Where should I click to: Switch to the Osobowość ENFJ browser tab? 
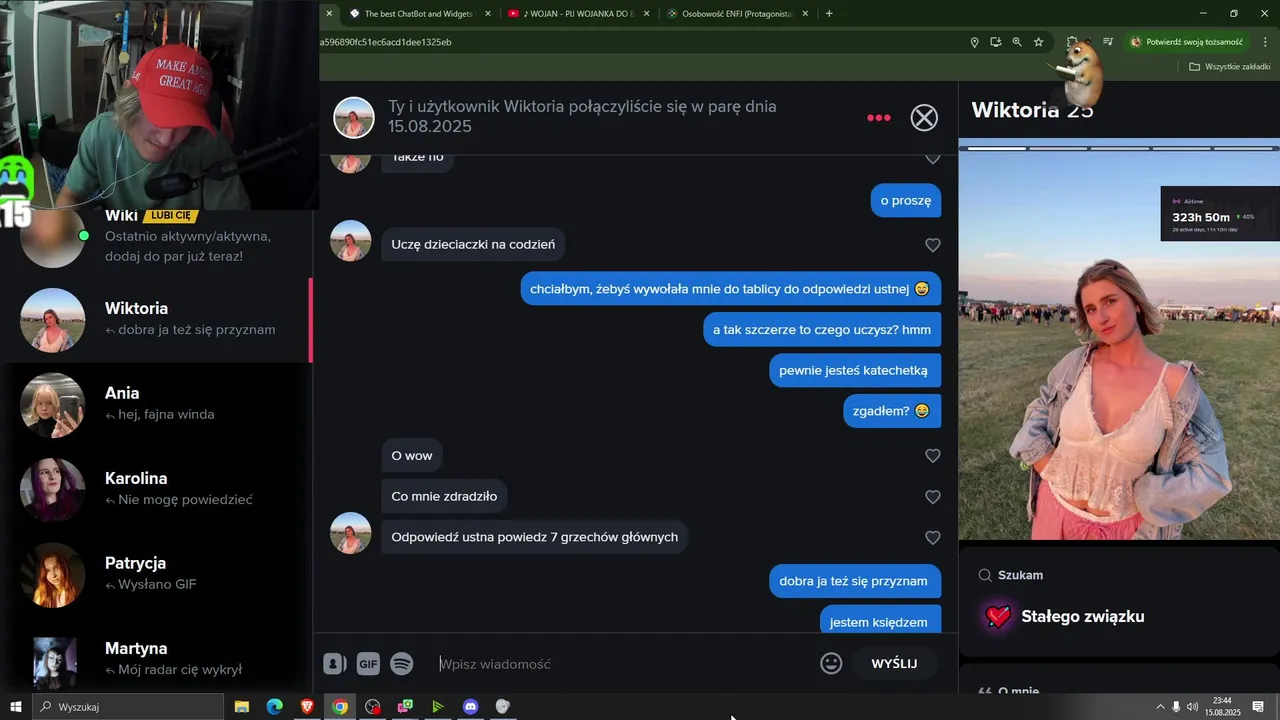(x=737, y=14)
